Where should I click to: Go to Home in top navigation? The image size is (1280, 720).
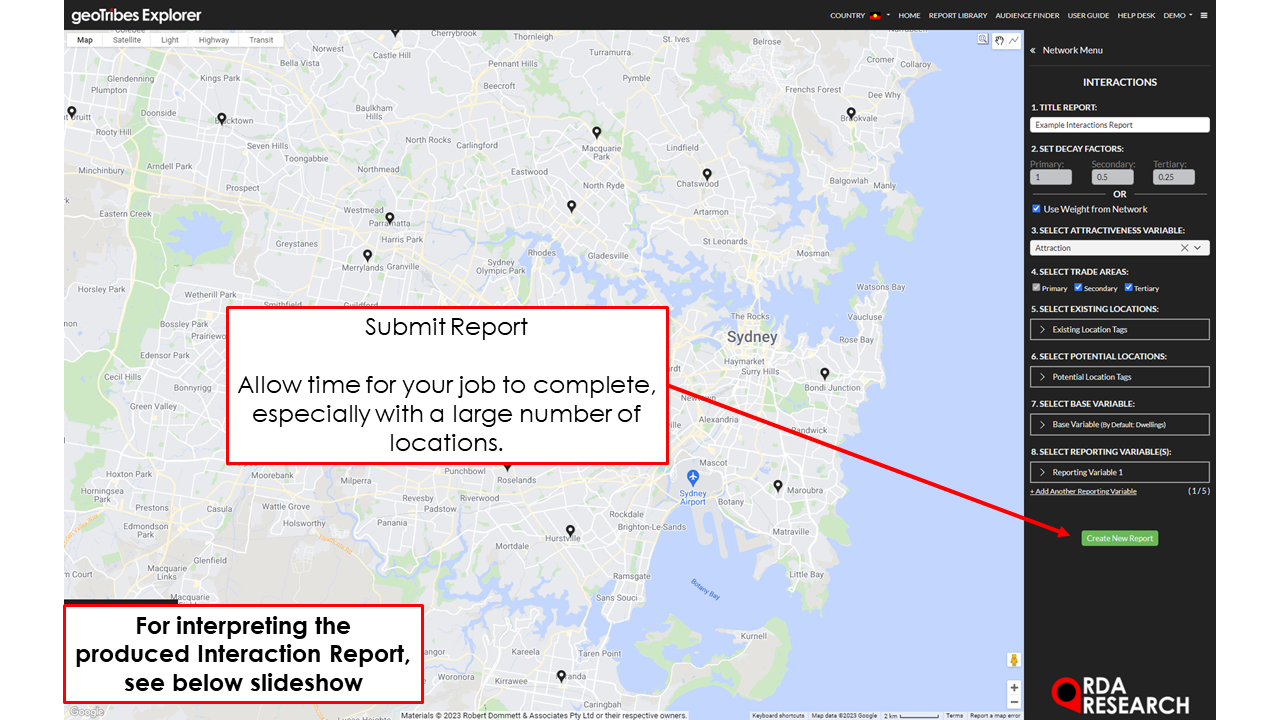(x=909, y=16)
